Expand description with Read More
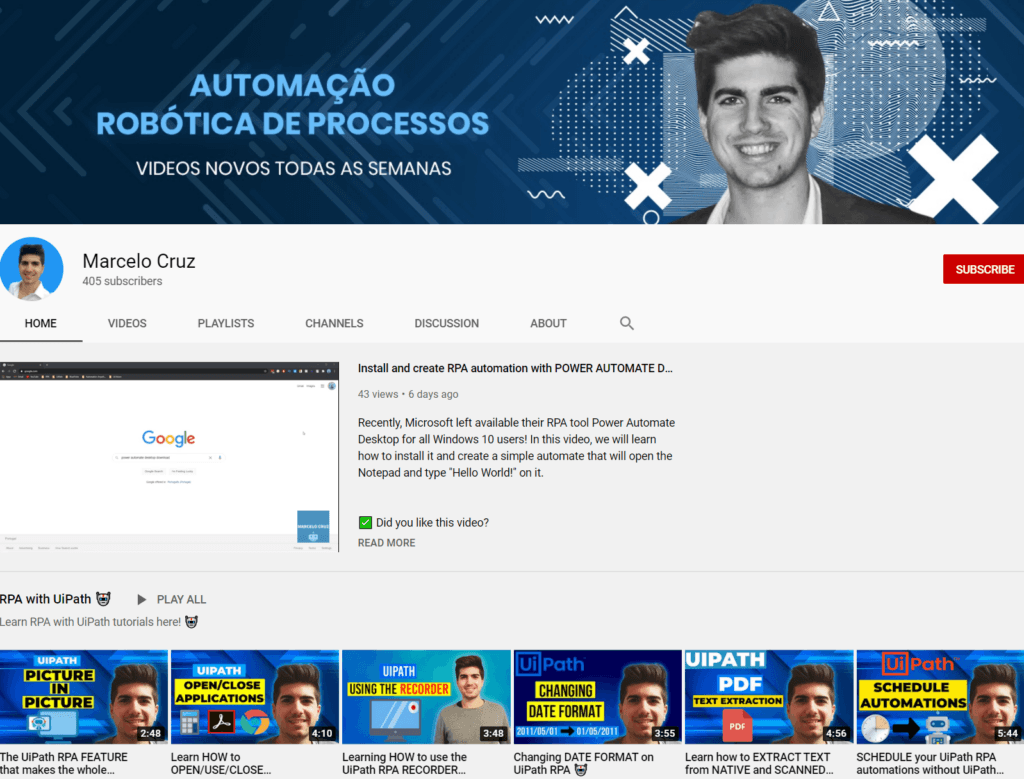 [387, 543]
